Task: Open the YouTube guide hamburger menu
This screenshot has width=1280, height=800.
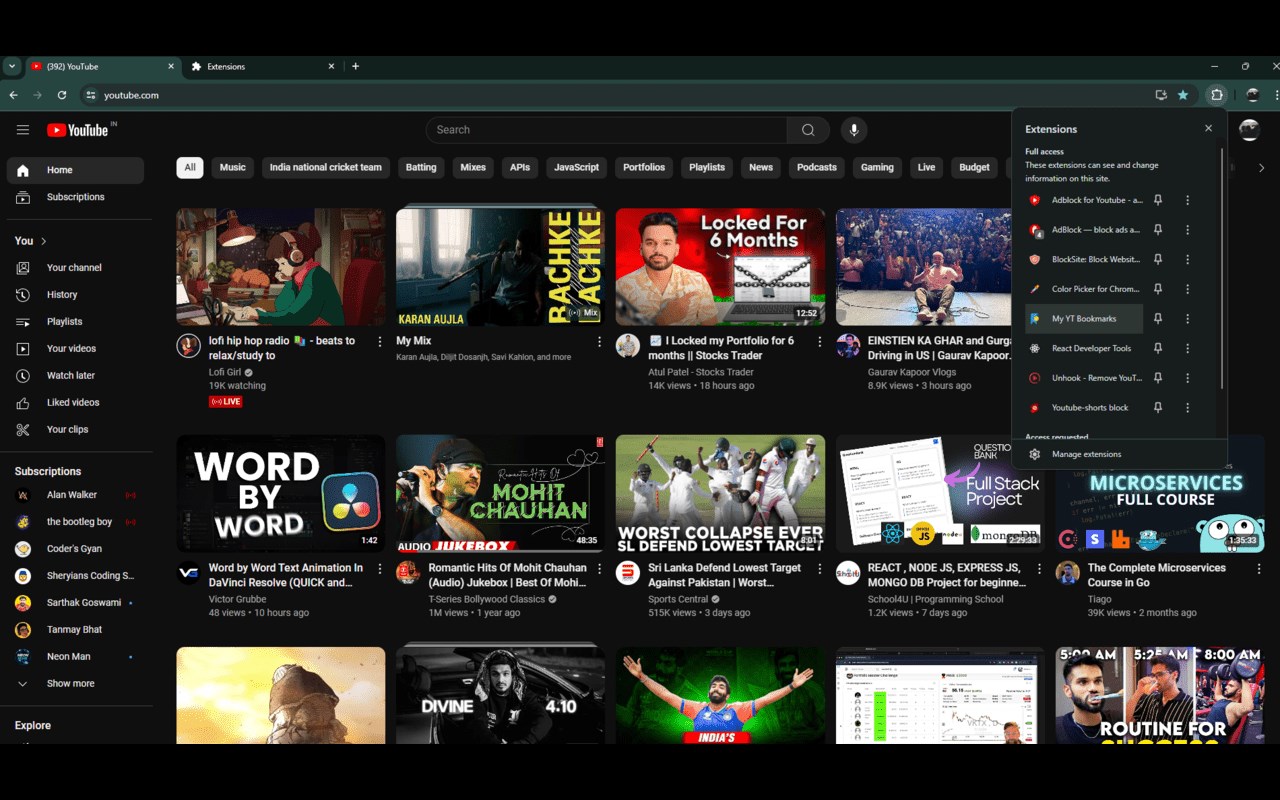Action: 23,130
